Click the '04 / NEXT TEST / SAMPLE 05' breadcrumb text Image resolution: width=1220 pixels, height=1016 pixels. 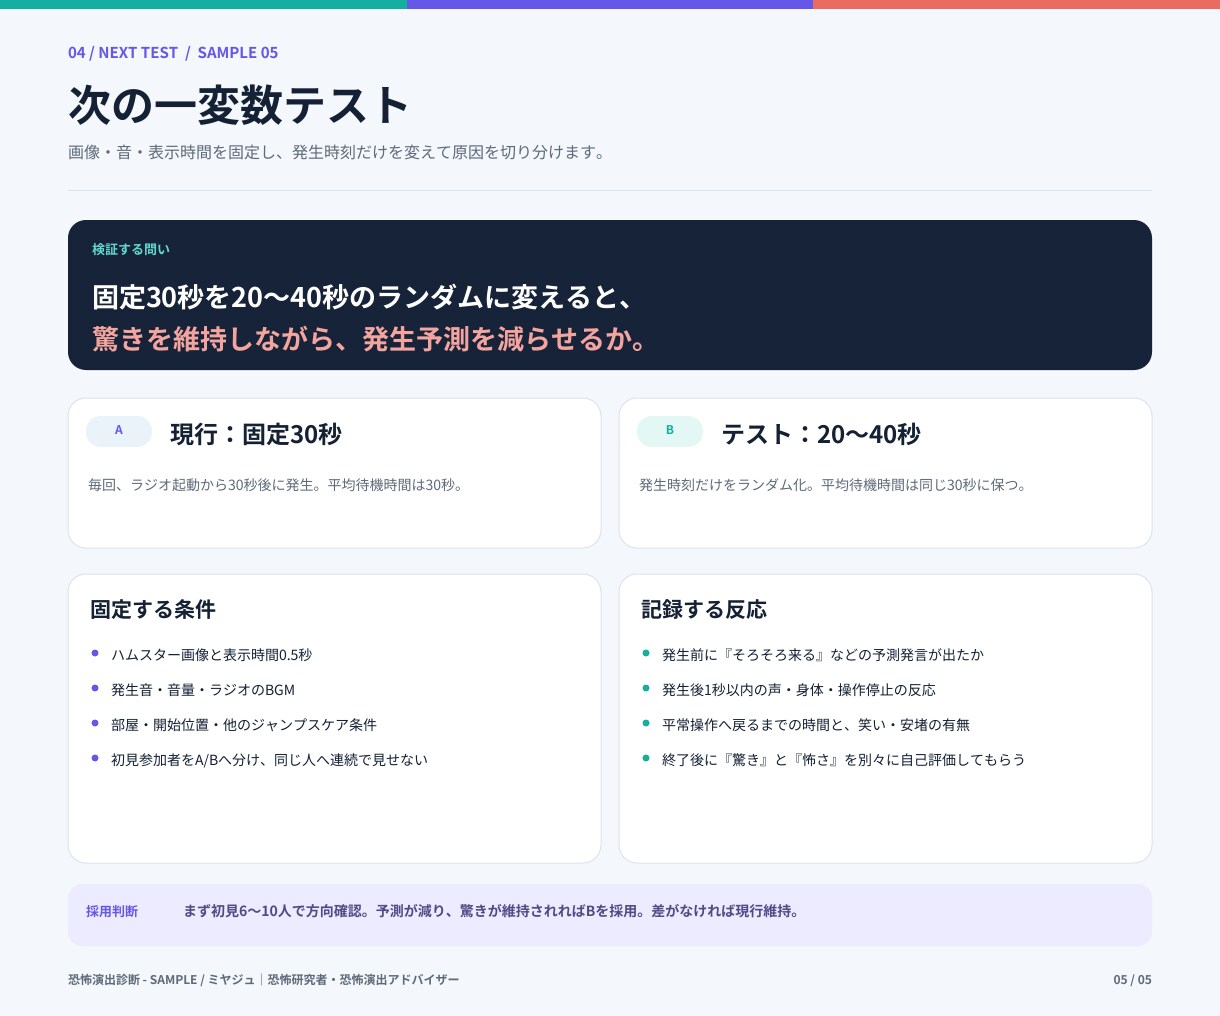click(173, 53)
